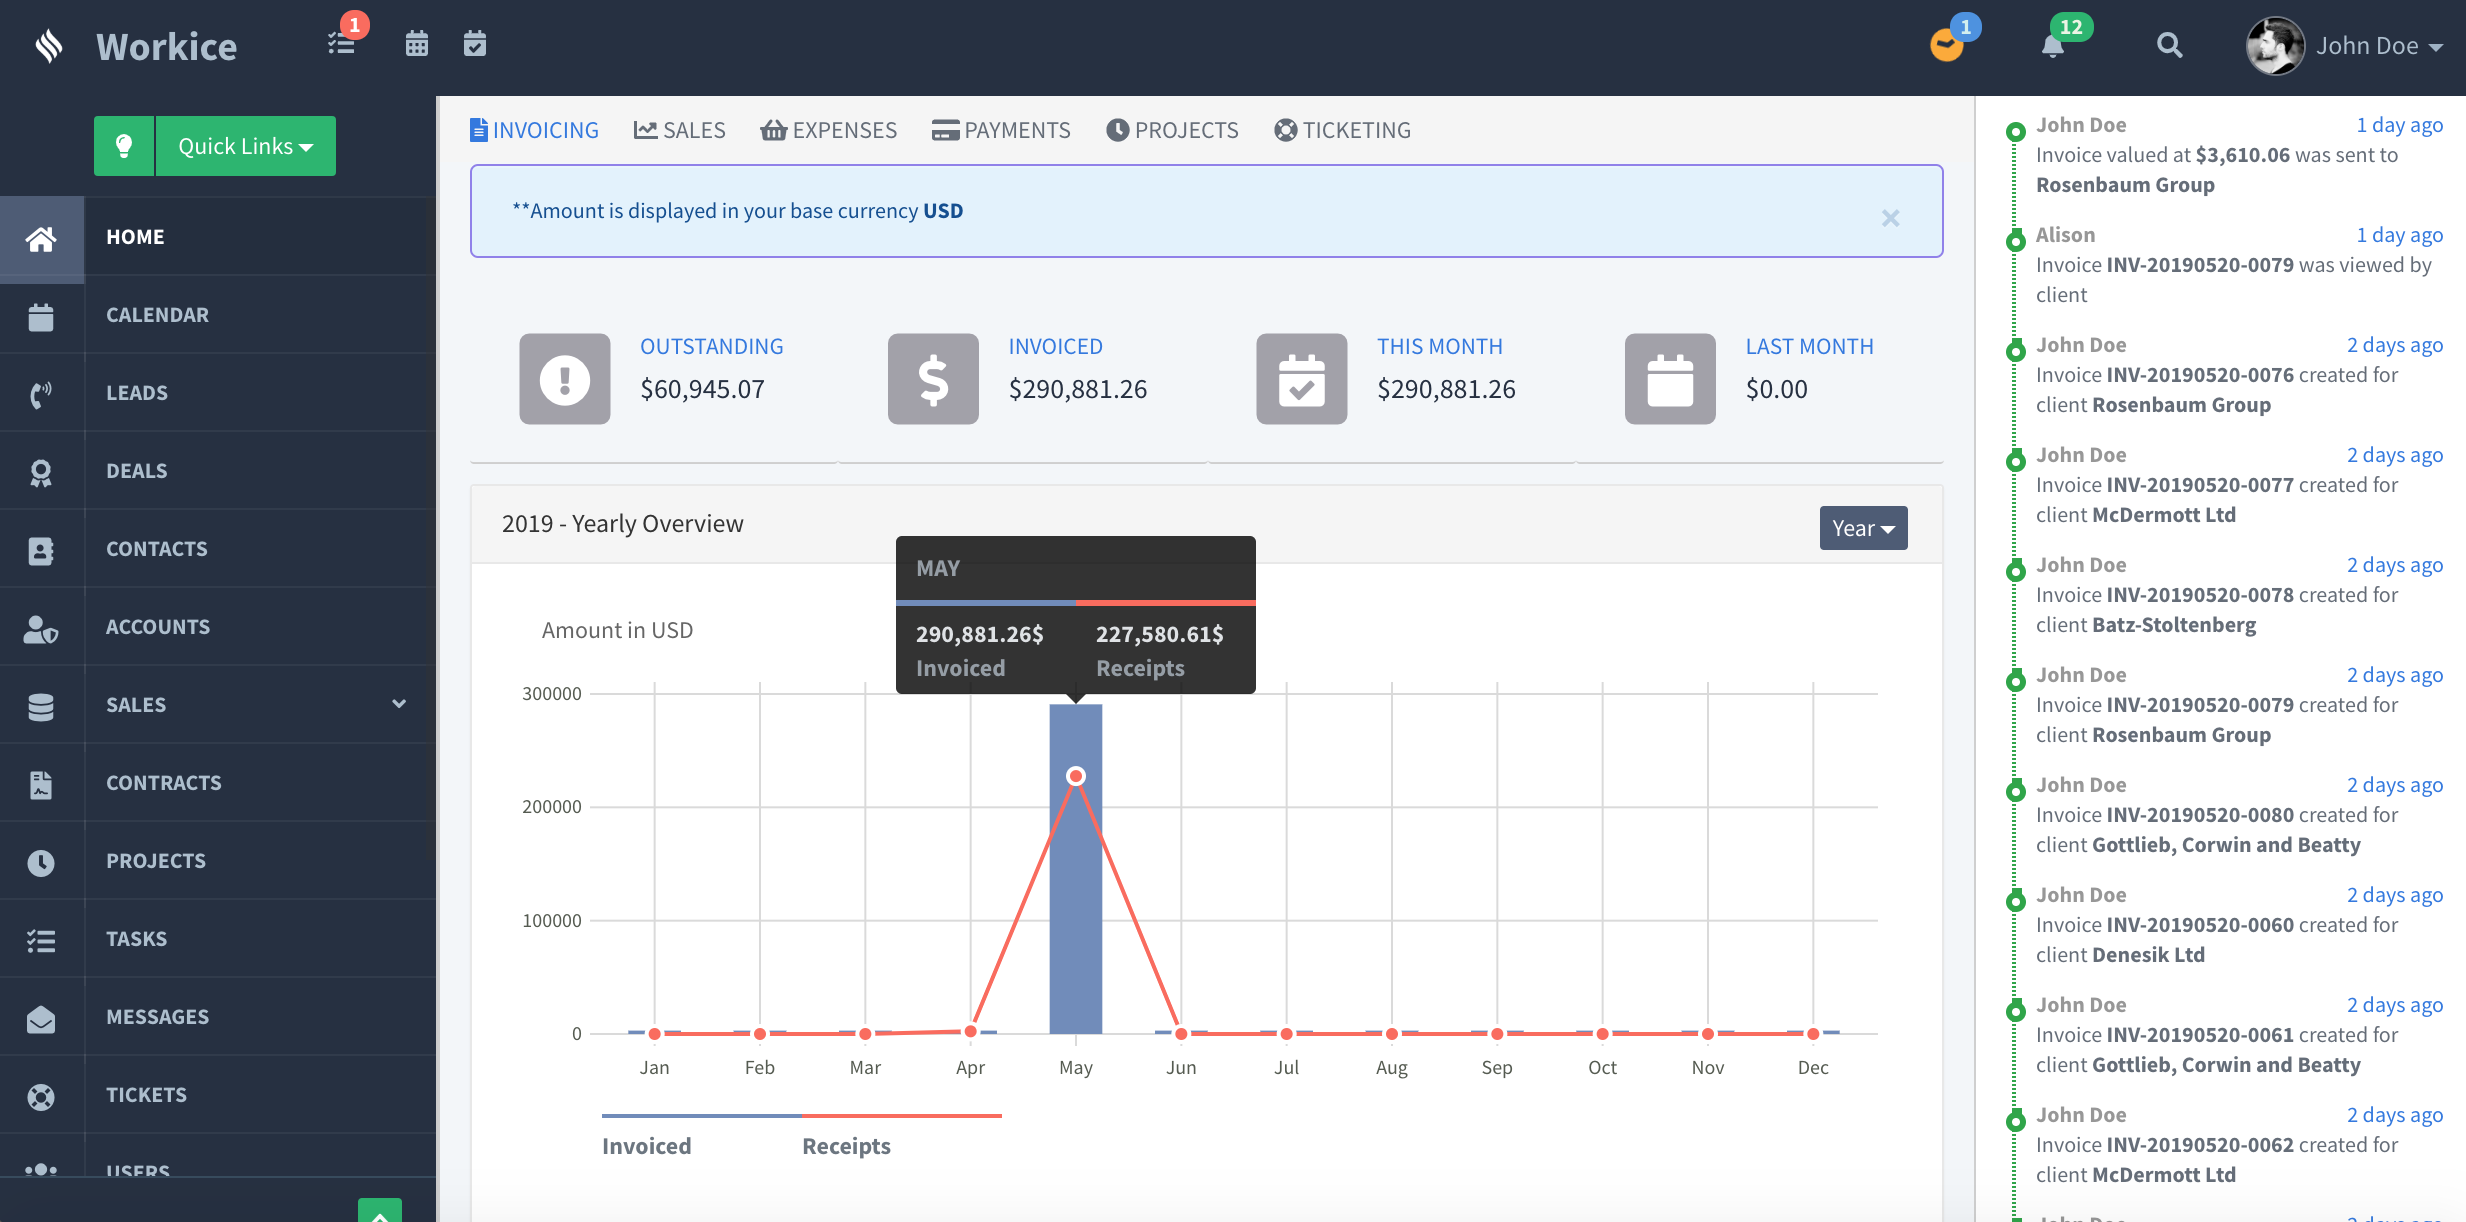Image resolution: width=2466 pixels, height=1222 pixels.
Task: Click the Home house icon in sidebar
Action: tap(41, 239)
